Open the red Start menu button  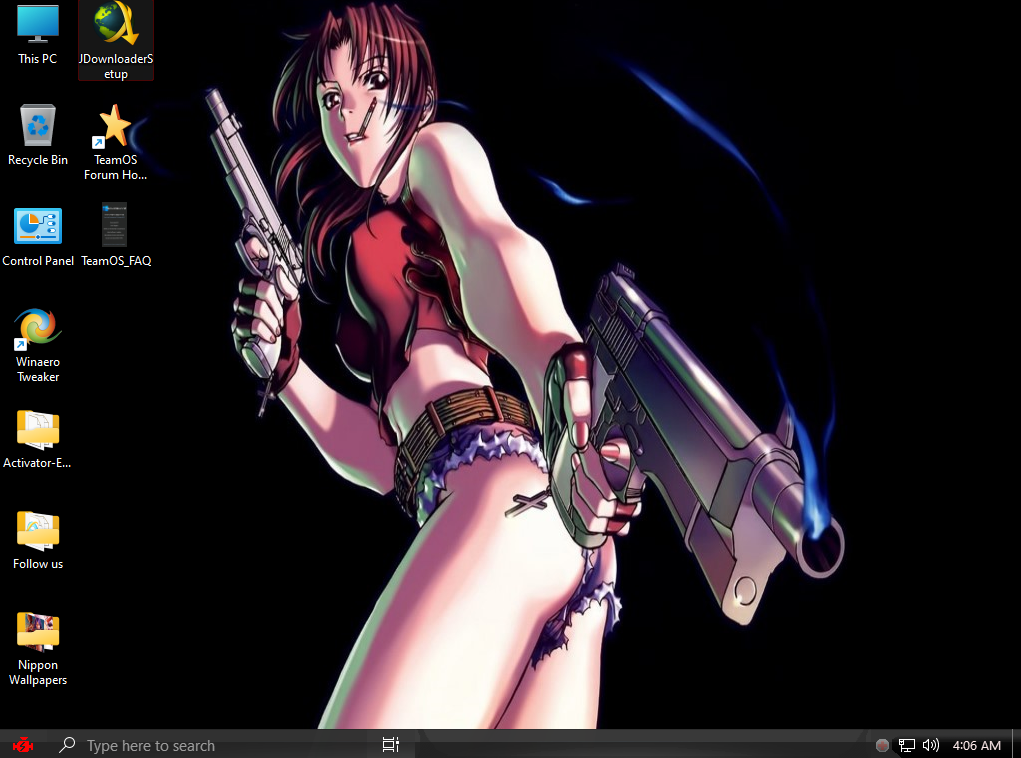pos(22,744)
